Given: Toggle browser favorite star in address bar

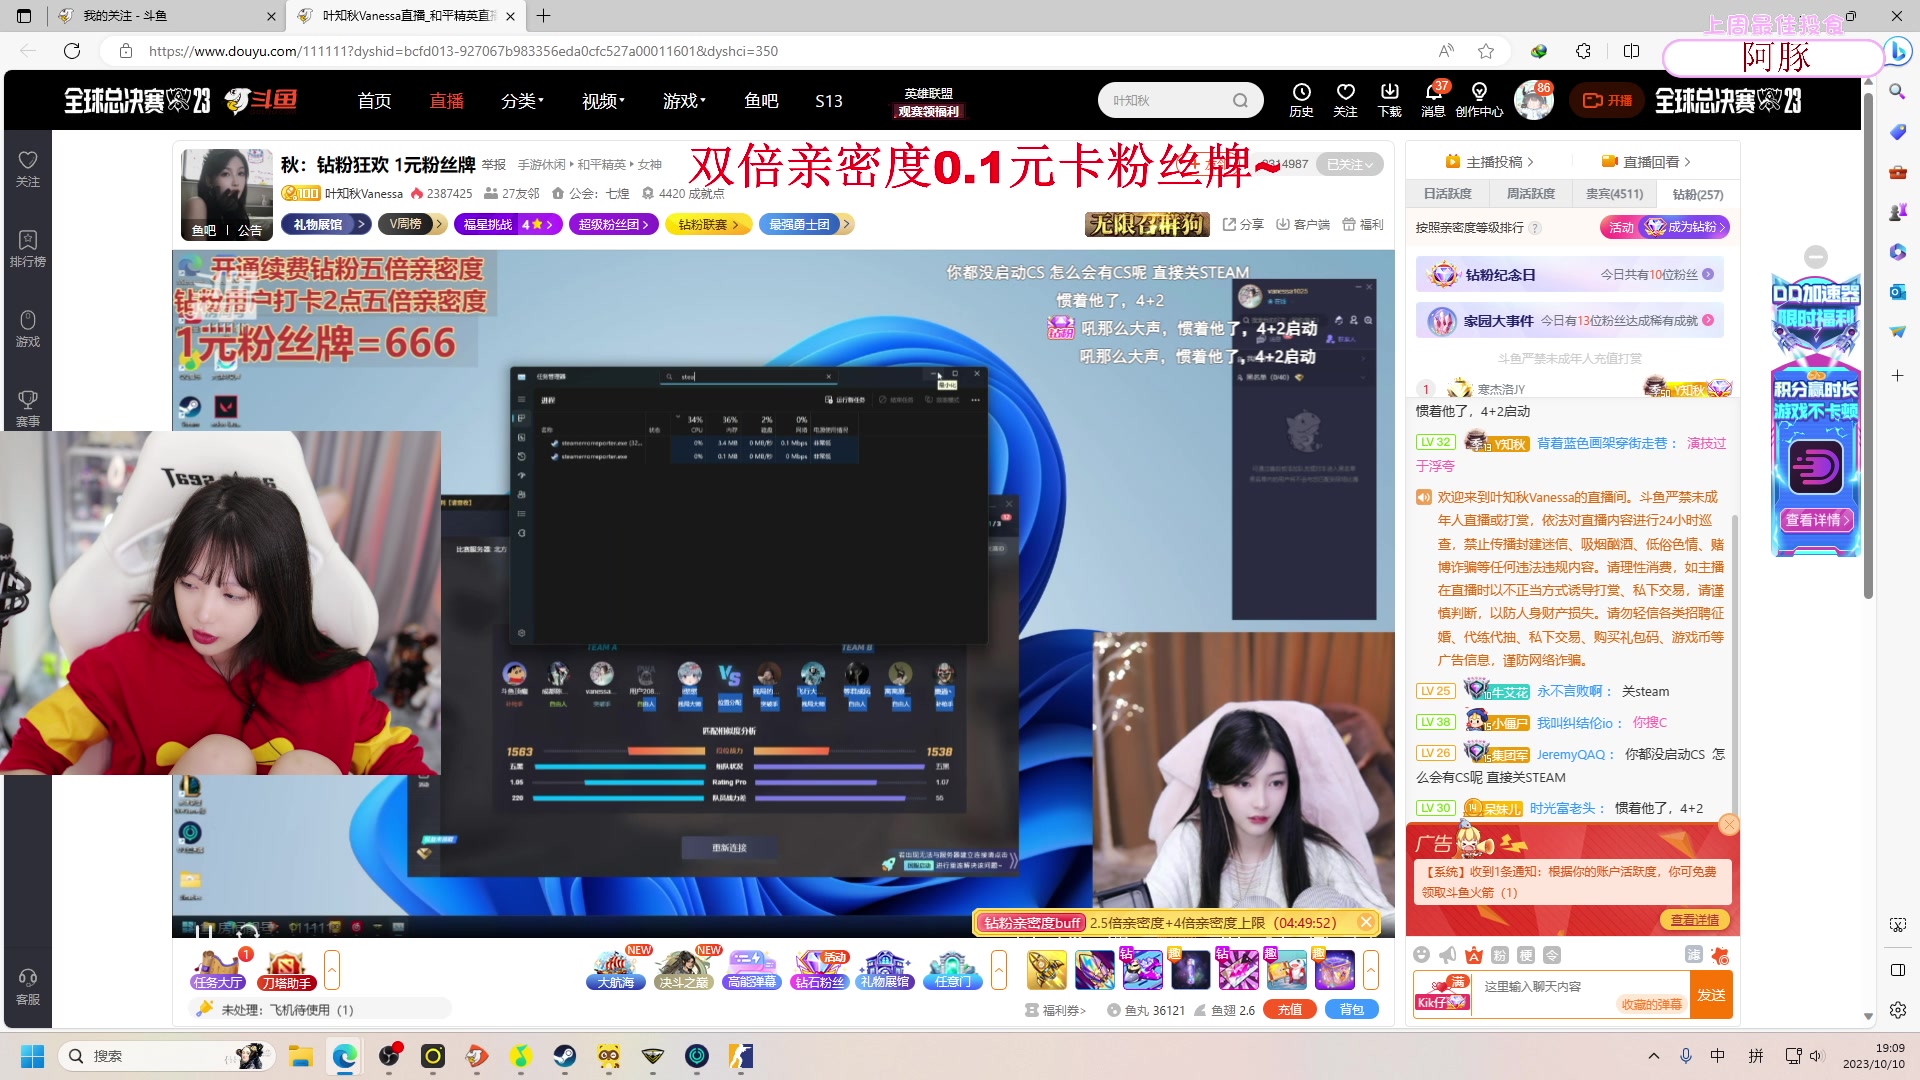Looking at the screenshot, I should (1486, 51).
